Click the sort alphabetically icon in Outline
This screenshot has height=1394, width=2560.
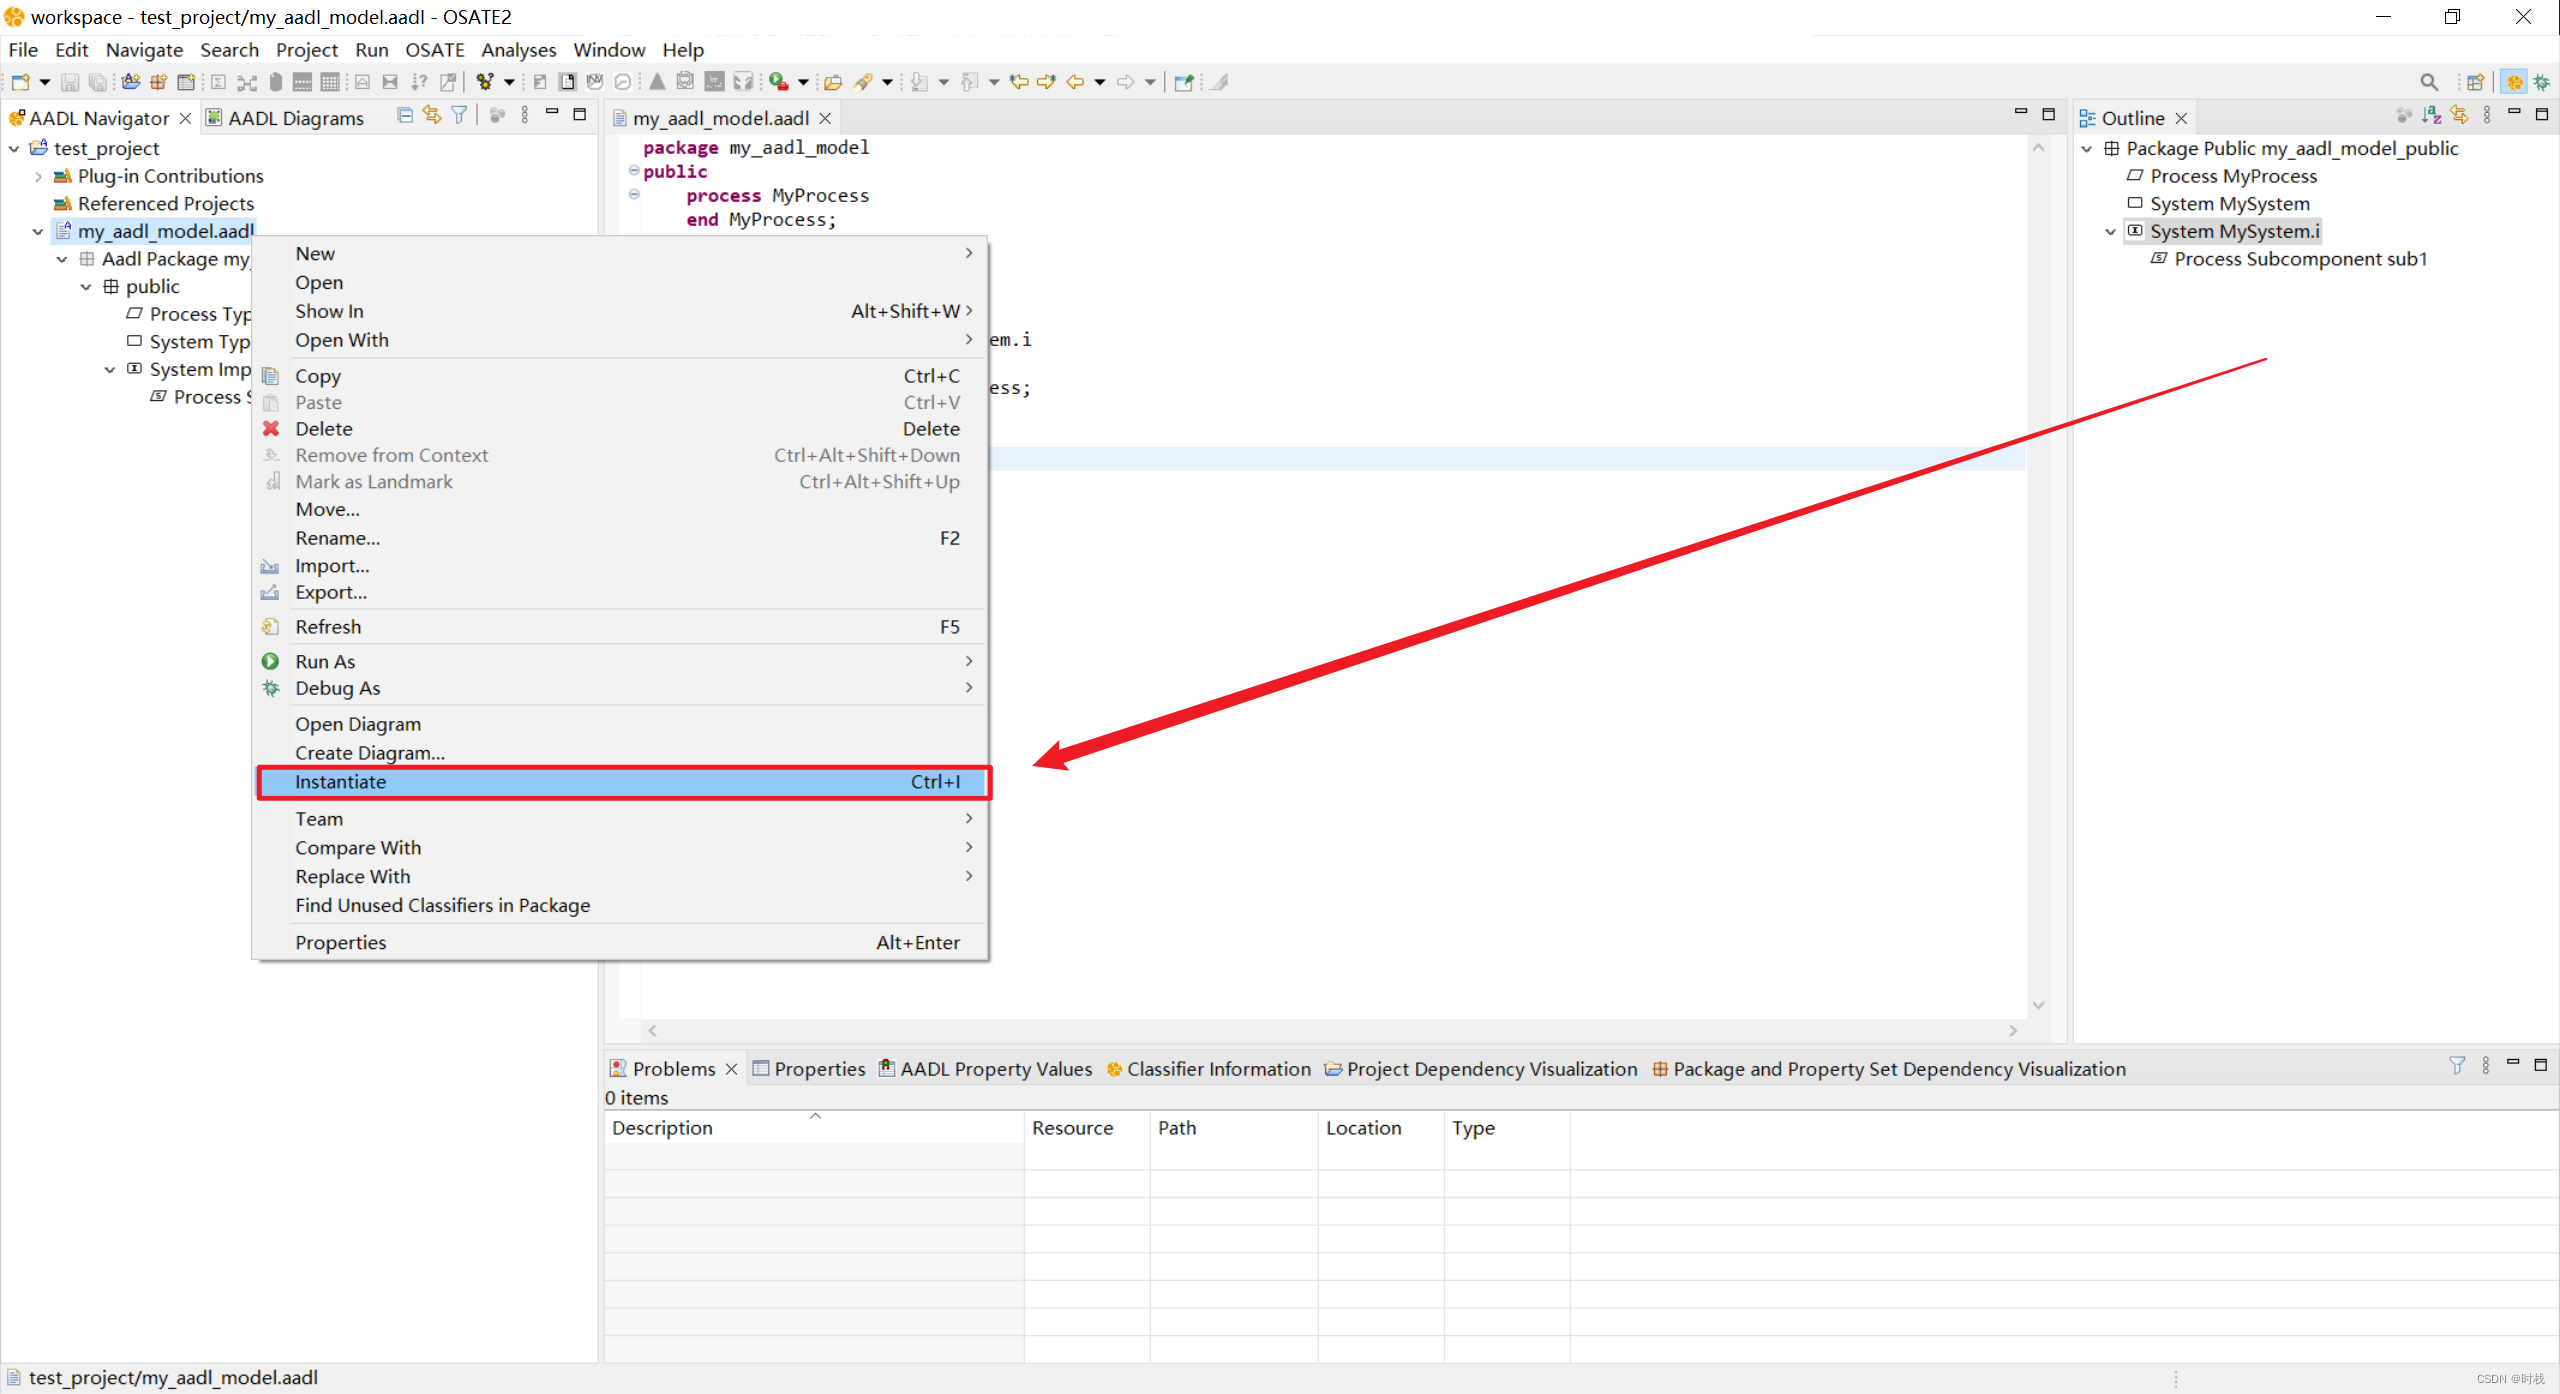pos(2431,117)
